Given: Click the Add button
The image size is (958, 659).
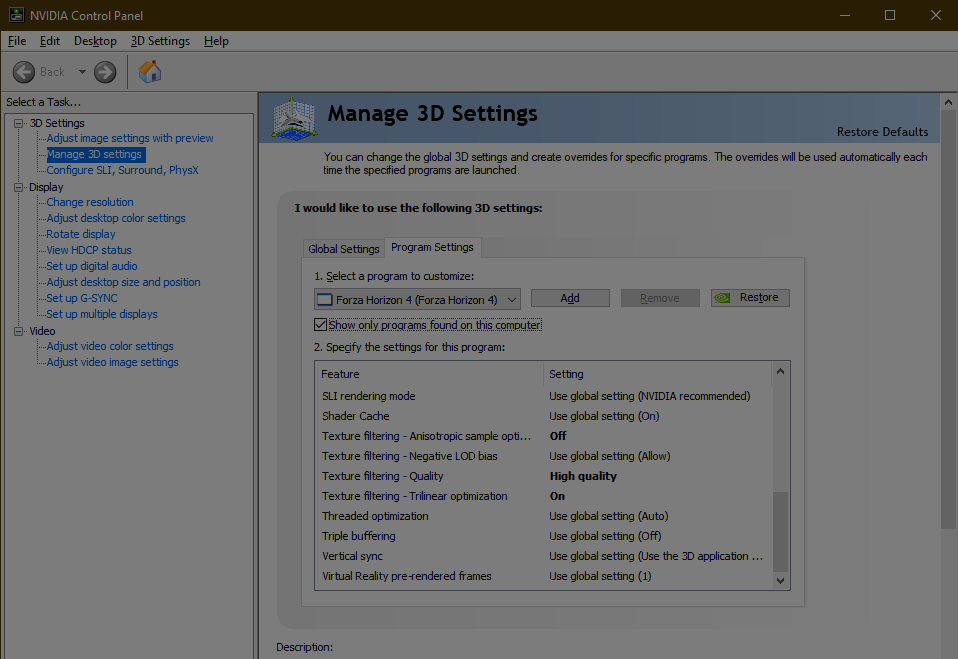Looking at the screenshot, I should (570, 298).
